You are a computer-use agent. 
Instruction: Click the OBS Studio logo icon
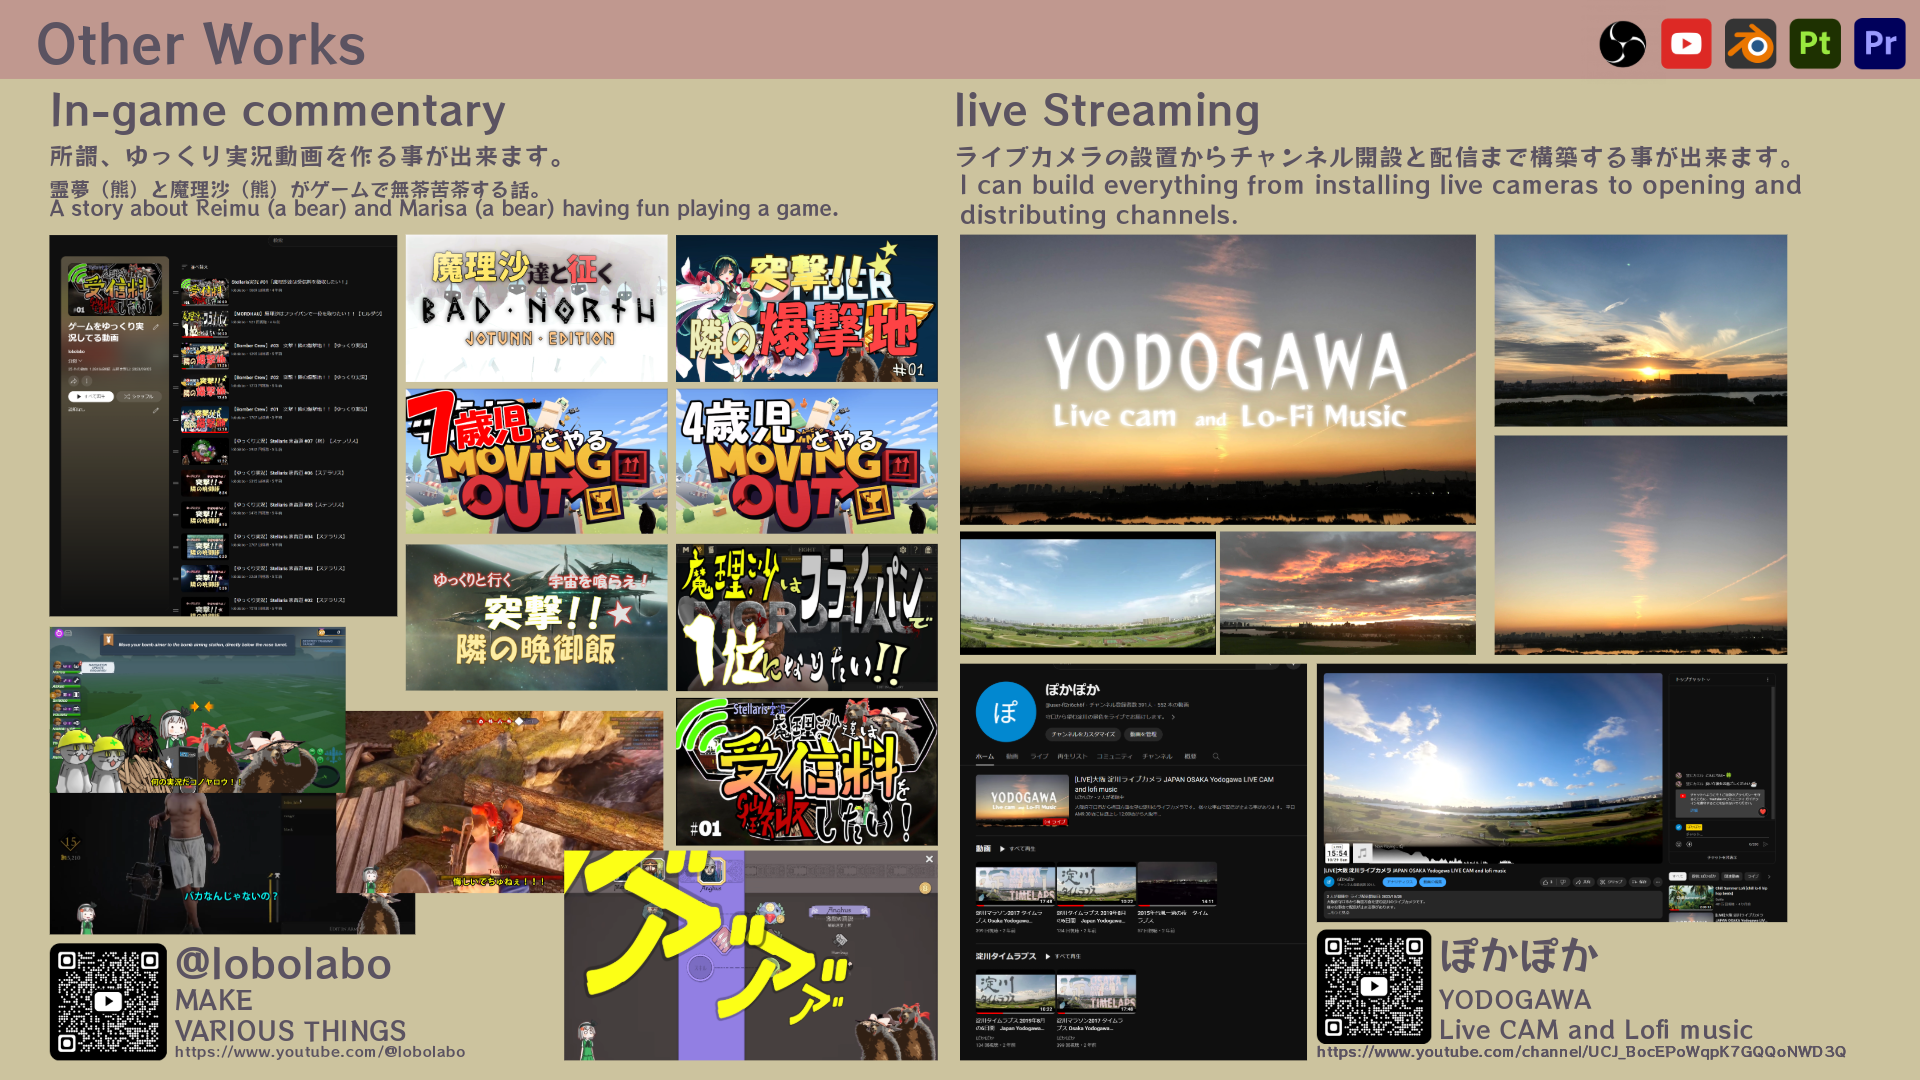click(x=1622, y=44)
